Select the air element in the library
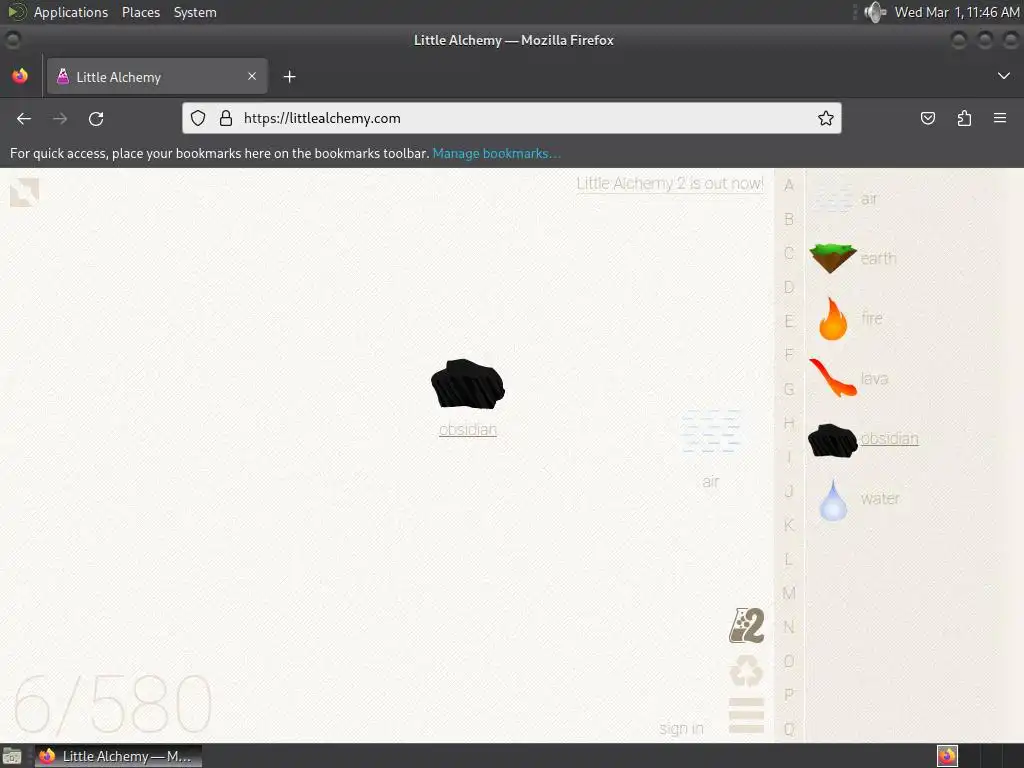 pyautogui.click(x=833, y=199)
